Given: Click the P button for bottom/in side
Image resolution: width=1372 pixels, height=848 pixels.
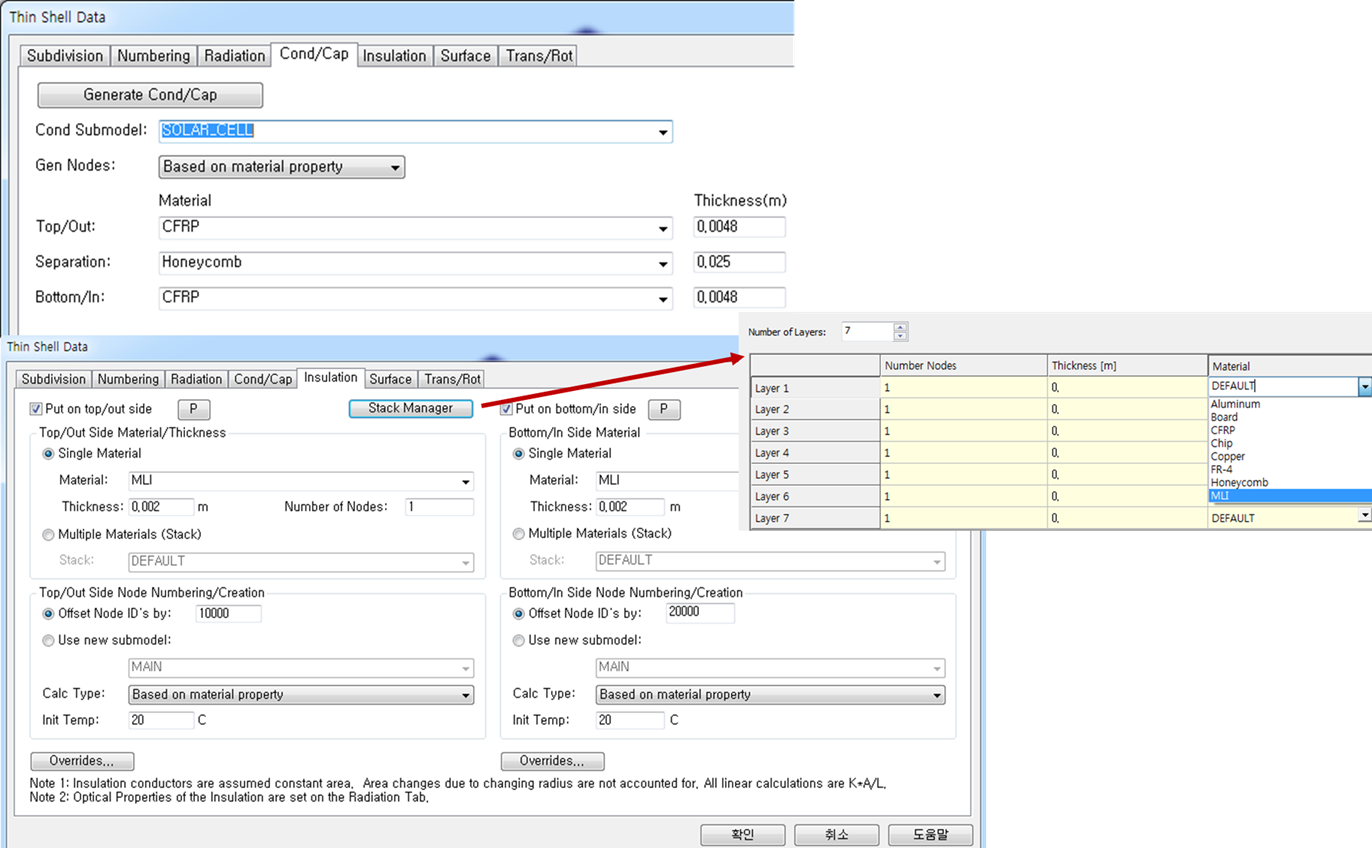Looking at the screenshot, I should pyautogui.click(x=664, y=409).
